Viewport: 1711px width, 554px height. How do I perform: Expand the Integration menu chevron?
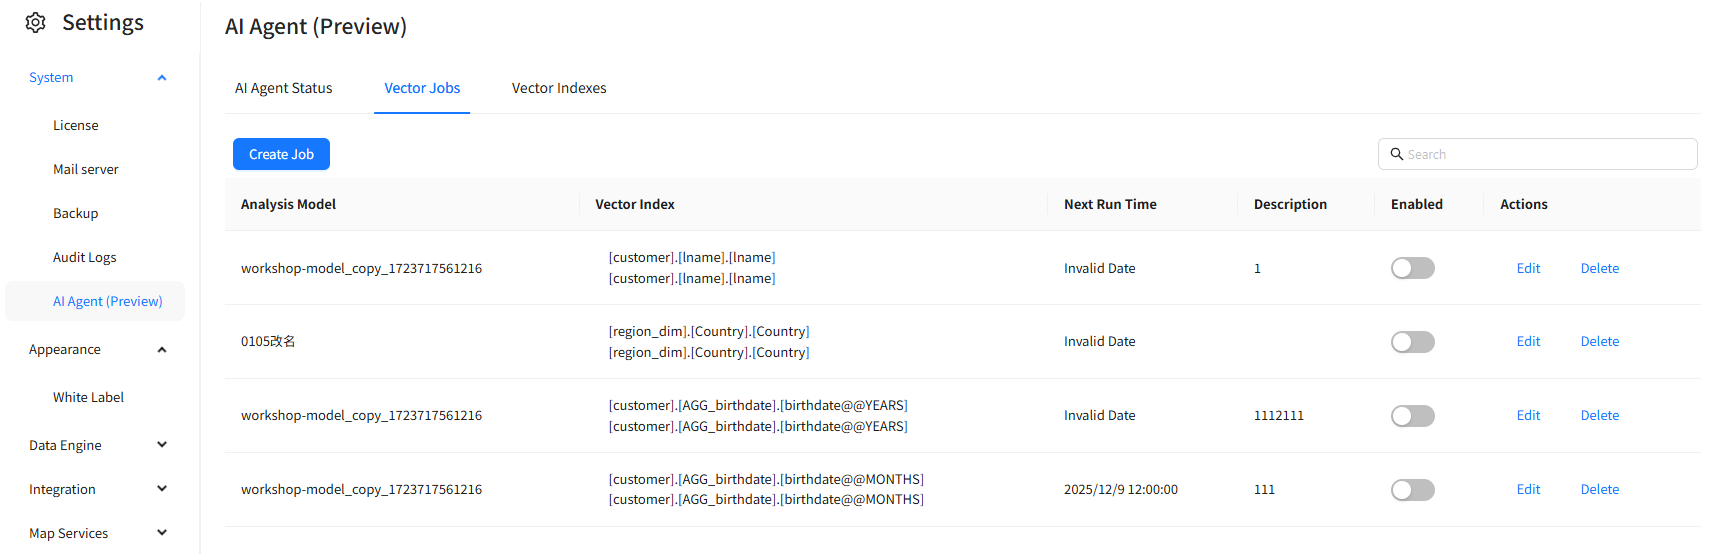pyautogui.click(x=162, y=489)
